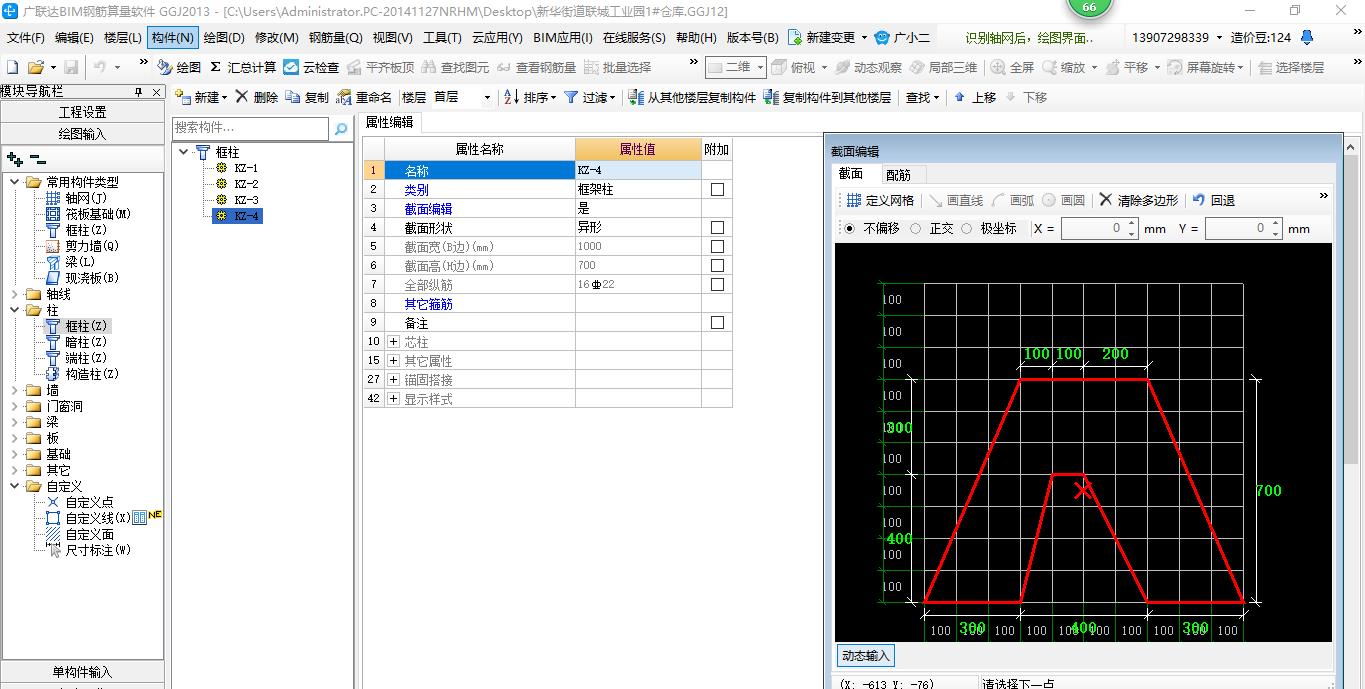Select KZ-2 in the component tree

pyautogui.click(x=246, y=184)
